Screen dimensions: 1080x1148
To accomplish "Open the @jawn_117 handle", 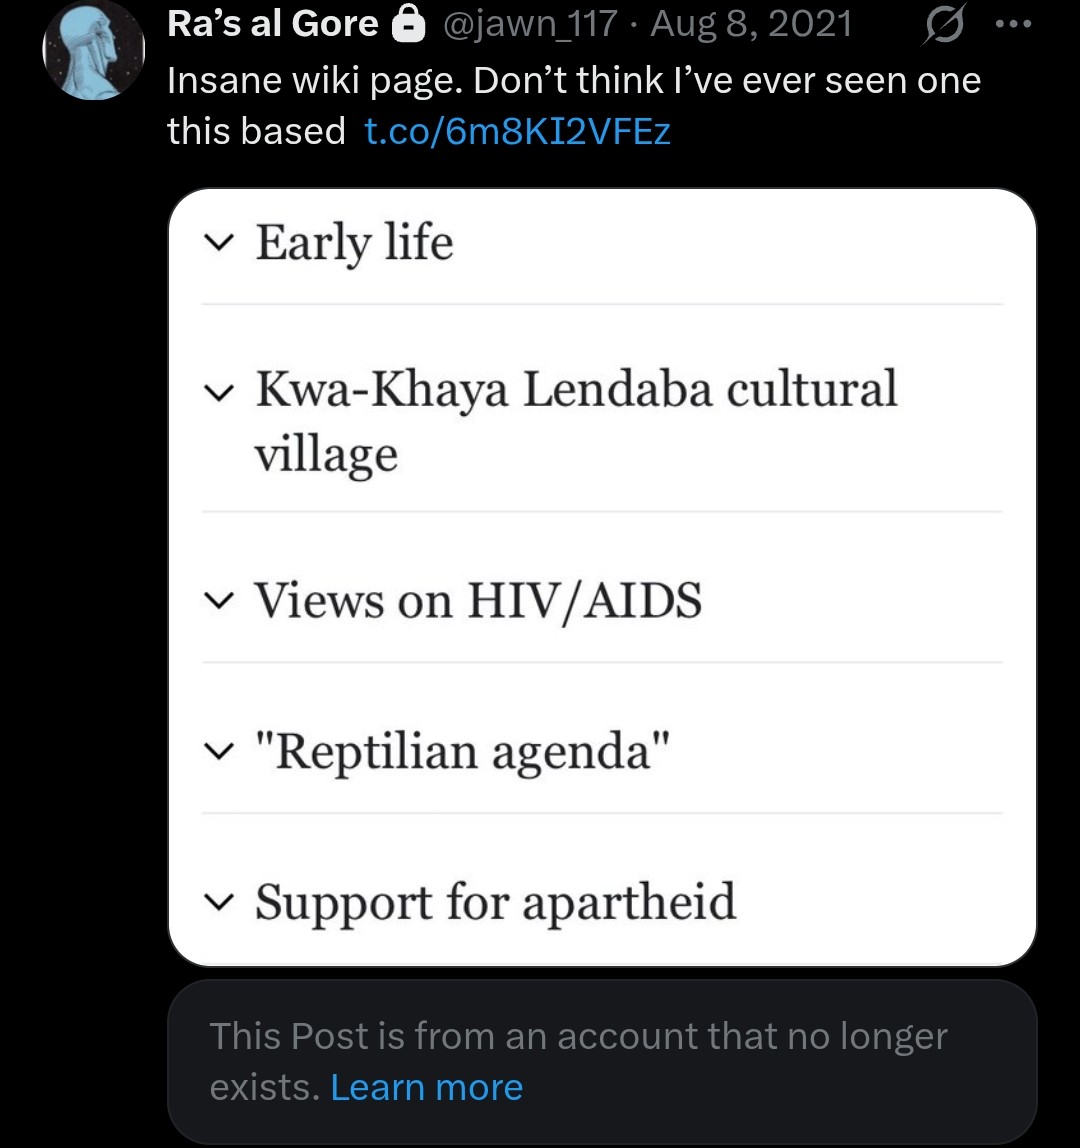I will point(530,23).
